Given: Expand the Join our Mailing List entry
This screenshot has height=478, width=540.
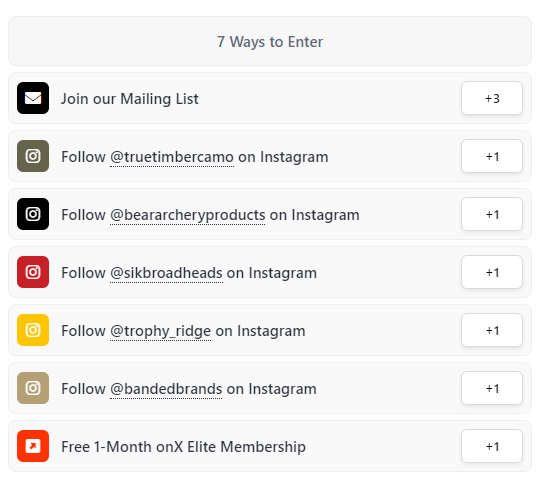Looking at the screenshot, I should 270,98.
